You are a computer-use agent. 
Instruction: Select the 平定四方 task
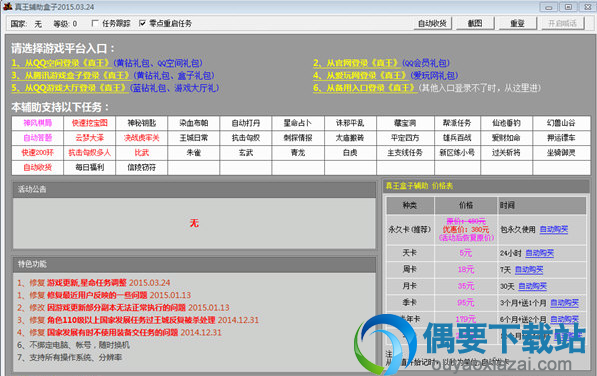pyautogui.click(x=405, y=138)
